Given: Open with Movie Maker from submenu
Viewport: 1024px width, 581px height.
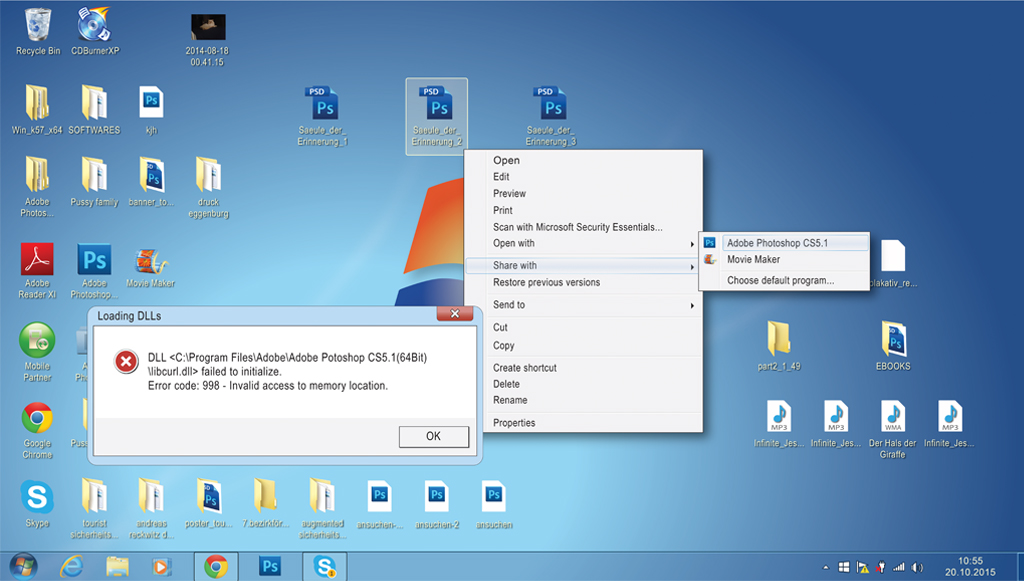Looking at the screenshot, I should point(784,260).
